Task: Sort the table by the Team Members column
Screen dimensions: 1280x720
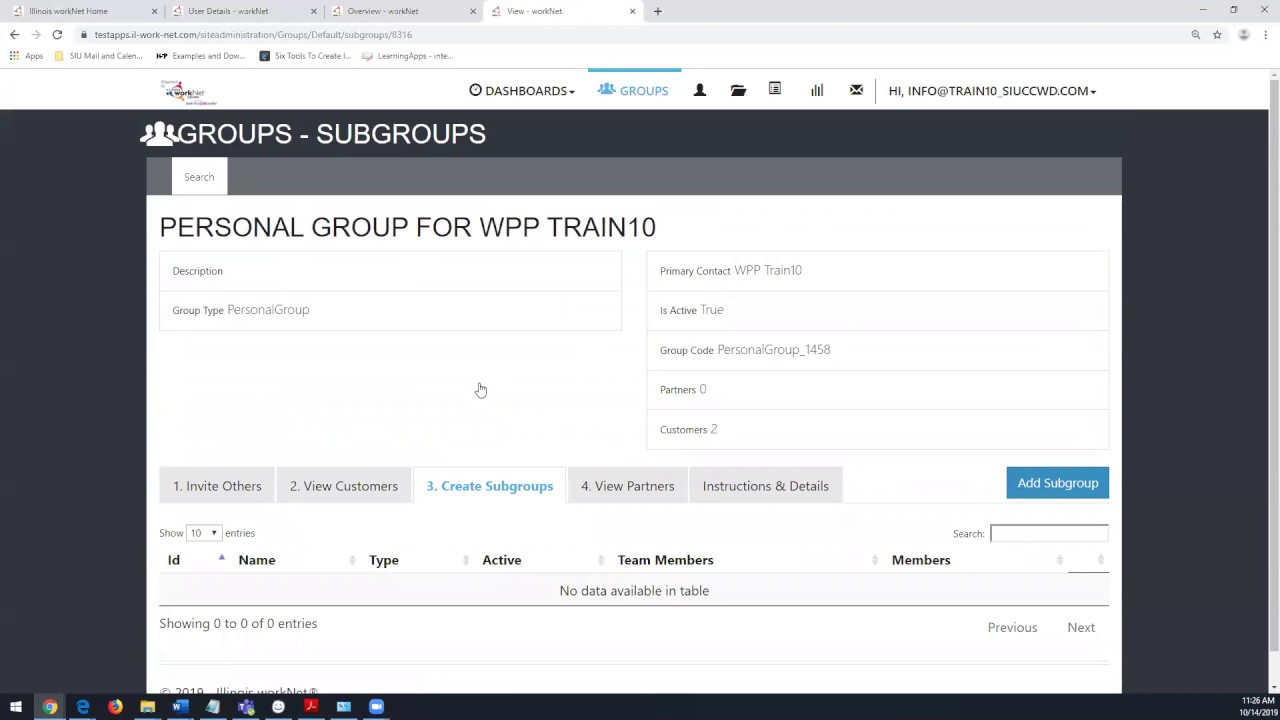Action: pyautogui.click(x=747, y=560)
